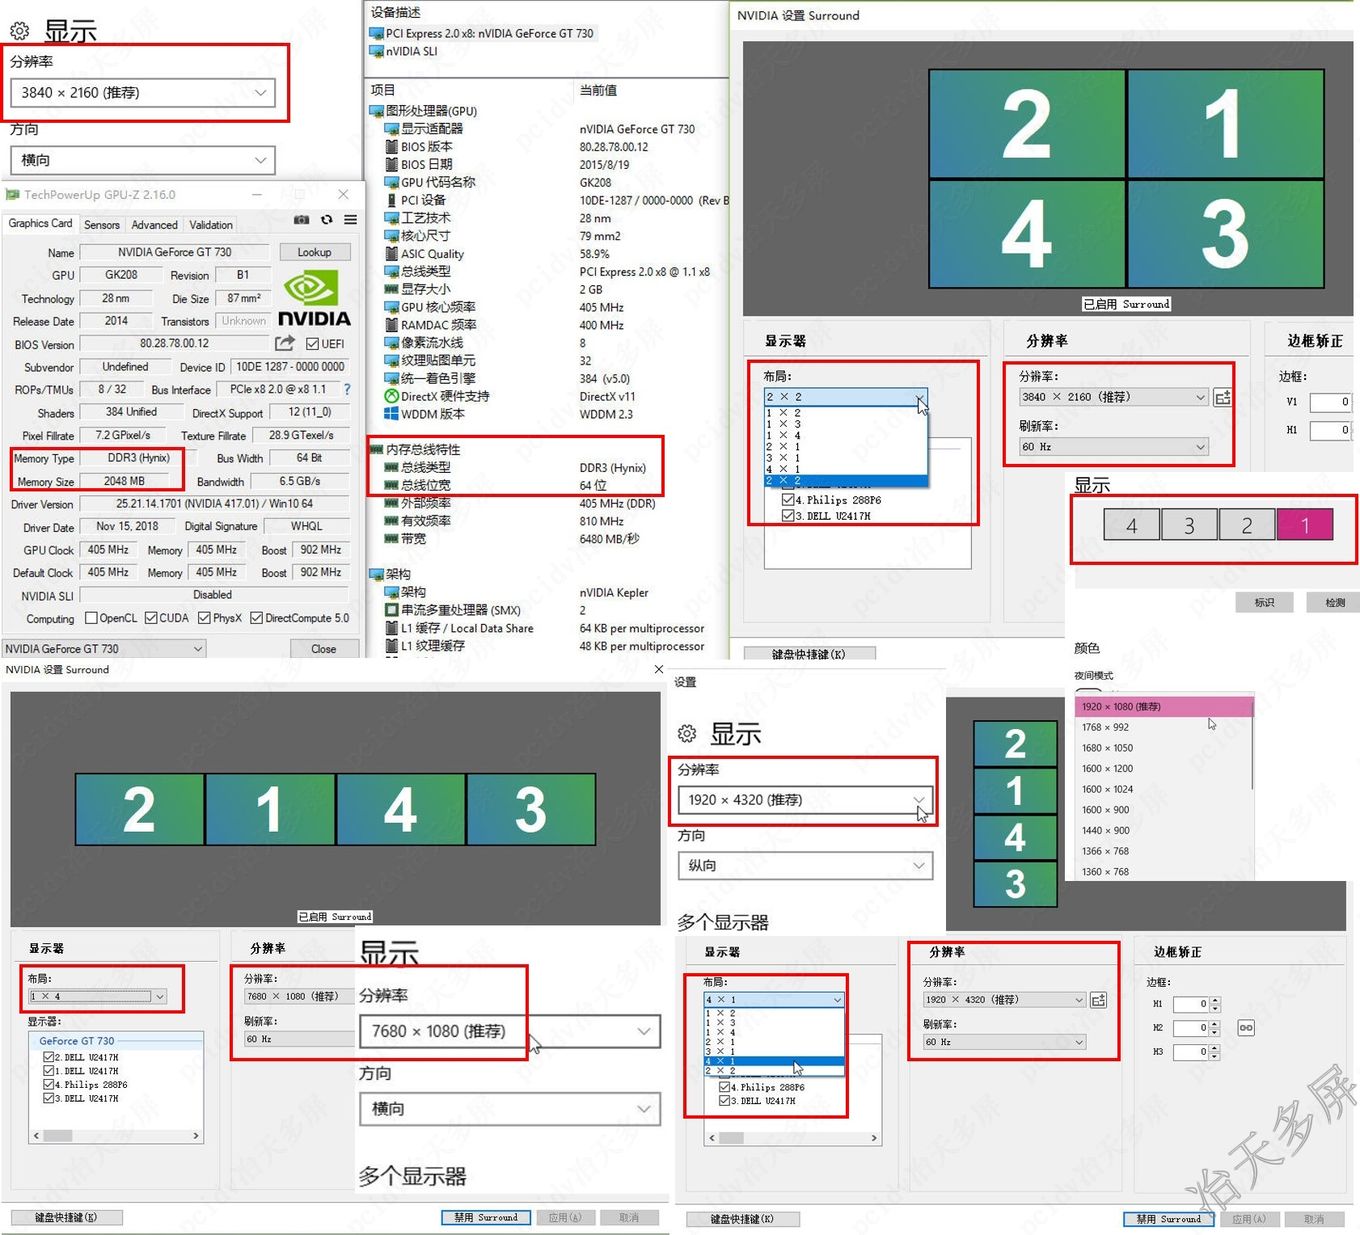Switch to the Sensors tab
Image resolution: width=1360 pixels, height=1235 pixels.
click(102, 225)
